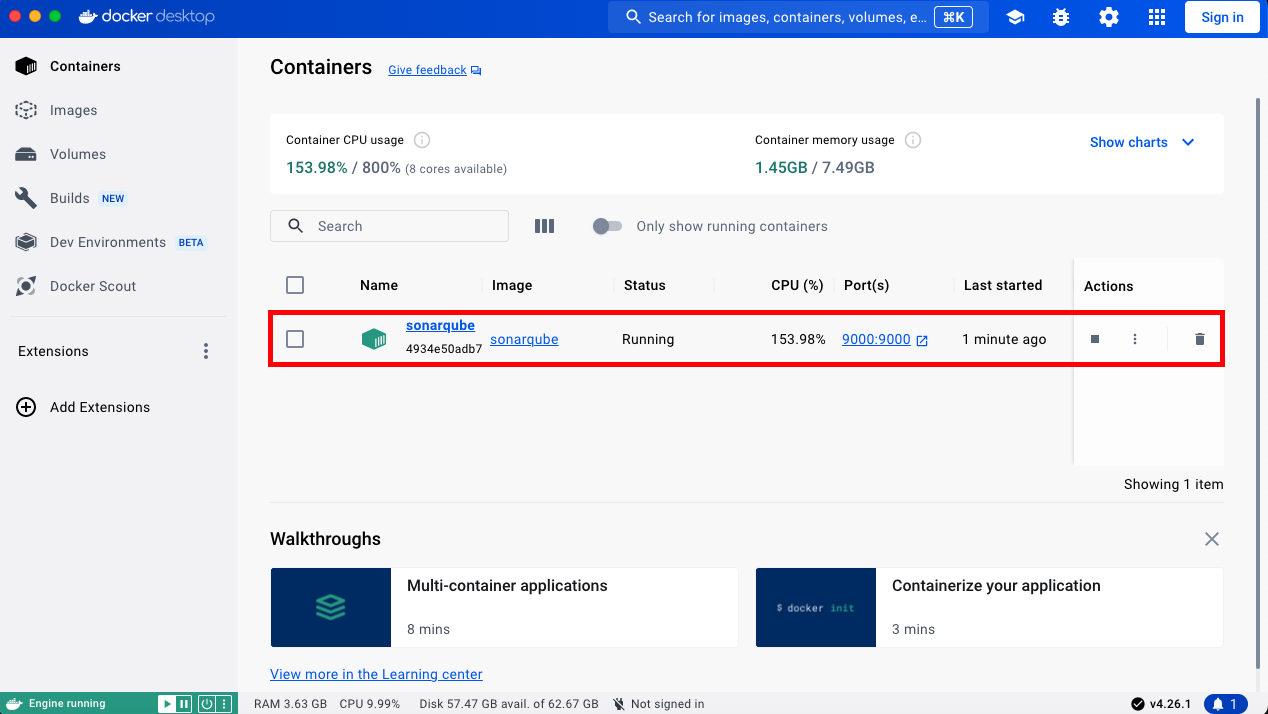
Task: Tick the sonarqube row checkbox
Action: [295, 339]
